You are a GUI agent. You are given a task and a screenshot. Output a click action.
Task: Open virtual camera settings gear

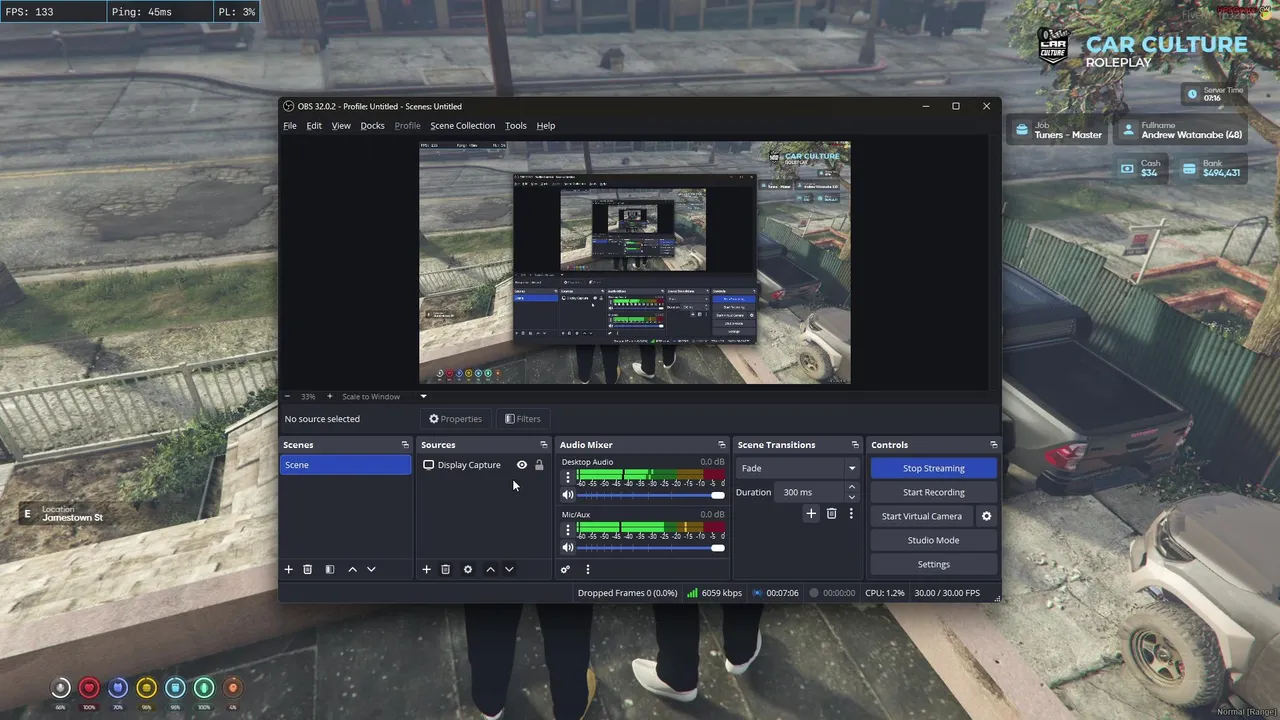(986, 516)
